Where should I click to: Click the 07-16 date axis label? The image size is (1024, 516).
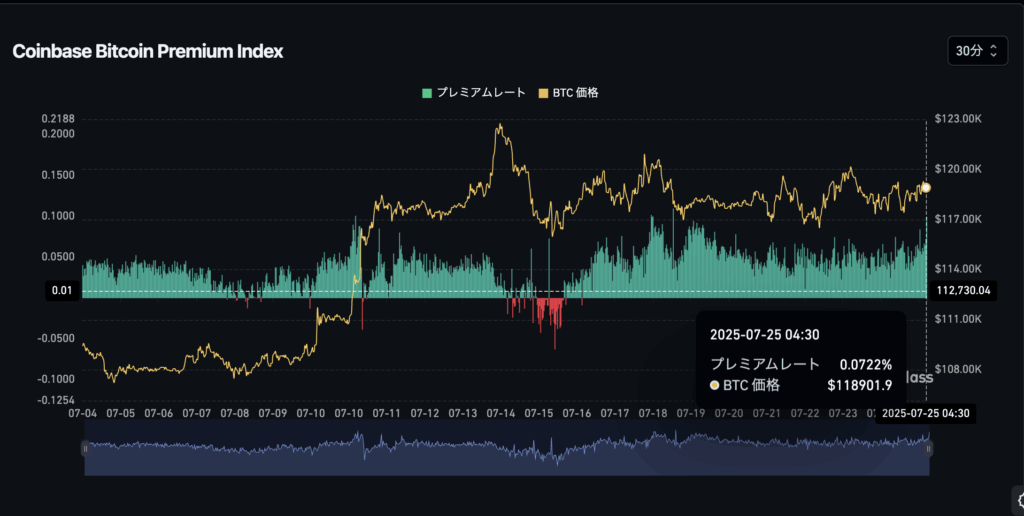[x=577, y=413]
